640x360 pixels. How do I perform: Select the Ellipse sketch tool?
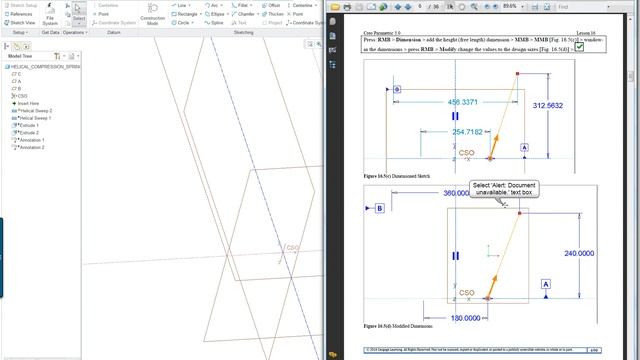pyautogui.click(x=214, y=14)
